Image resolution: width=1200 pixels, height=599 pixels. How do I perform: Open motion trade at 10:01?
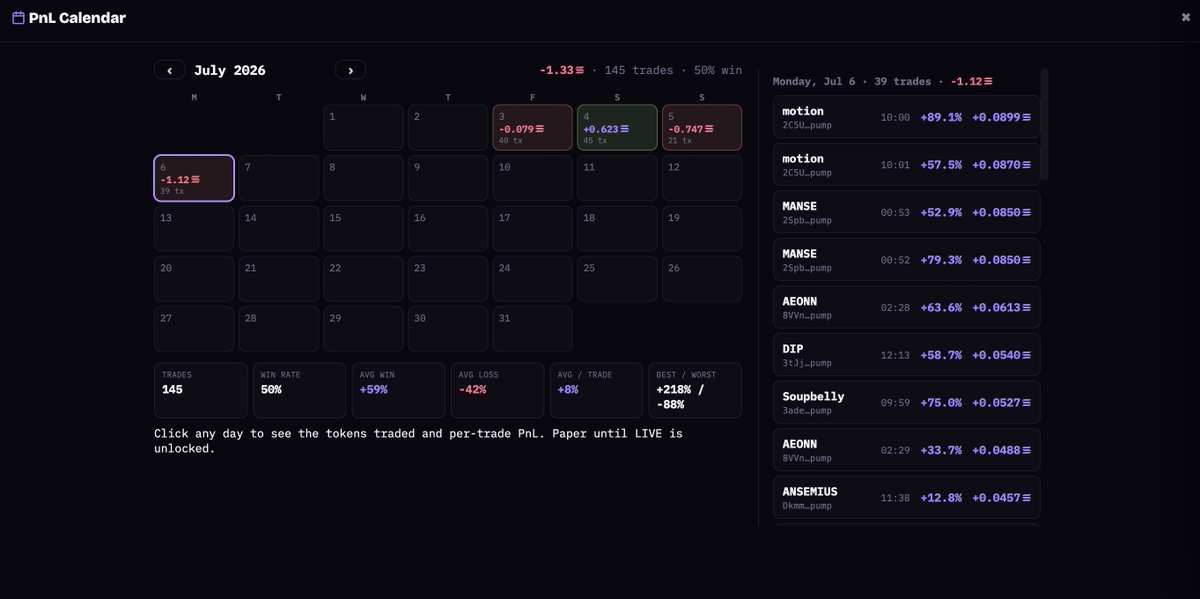coord(906,164)
